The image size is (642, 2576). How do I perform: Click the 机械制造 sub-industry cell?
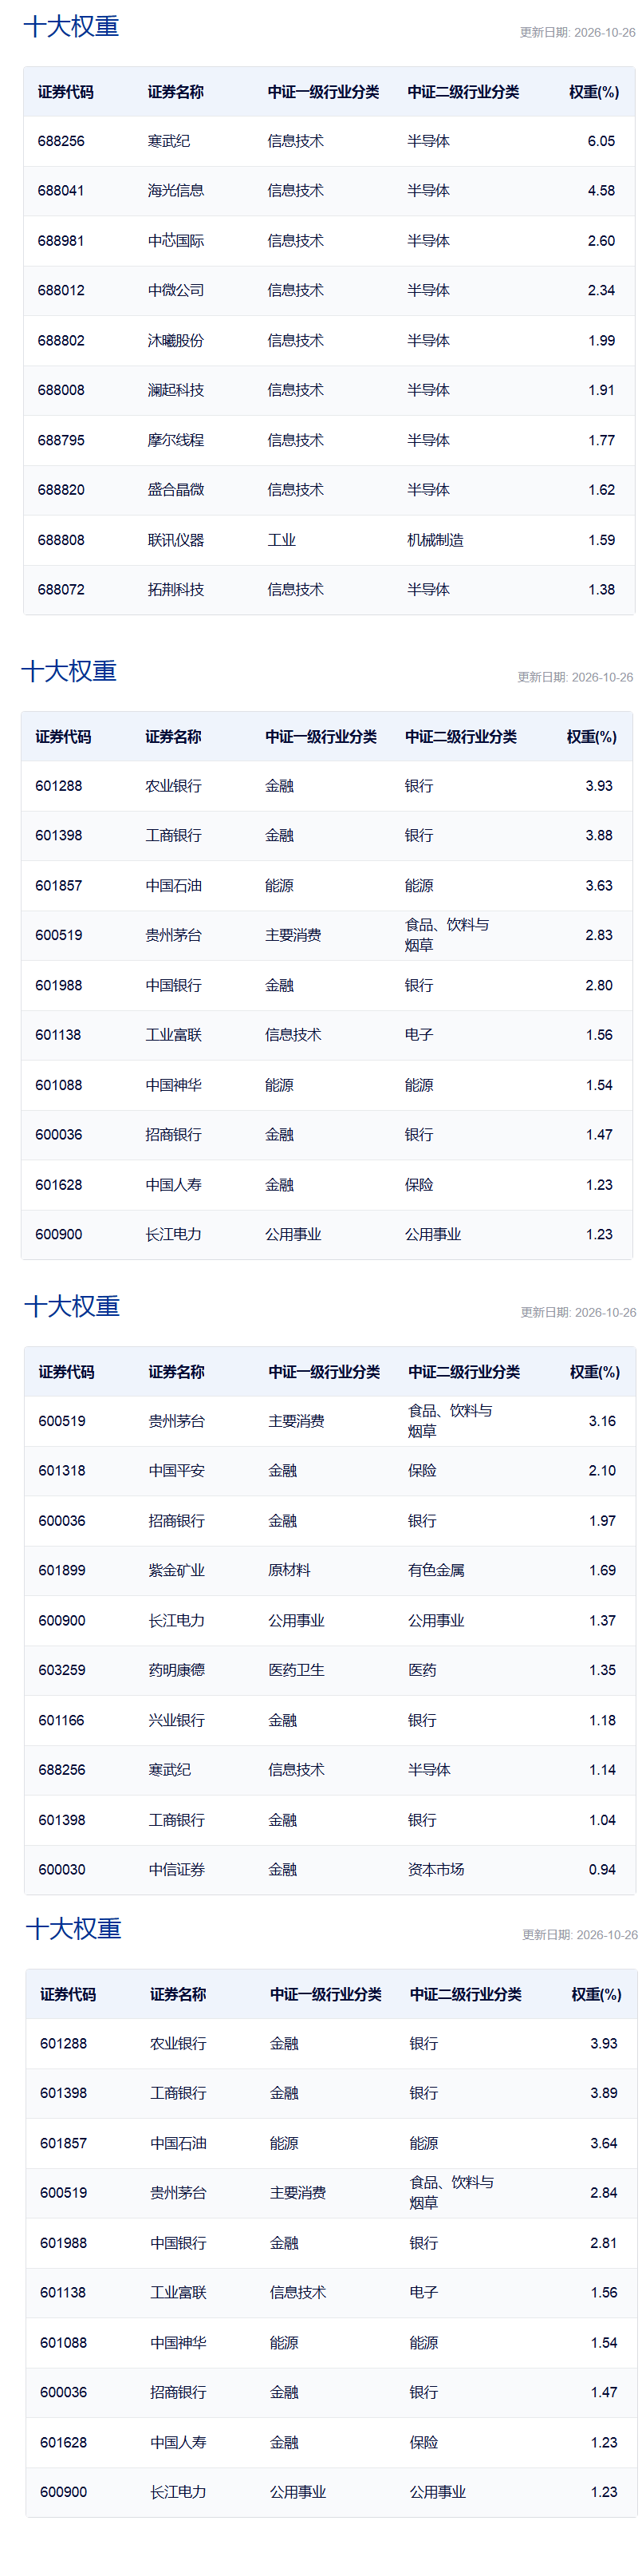[435, 540]
